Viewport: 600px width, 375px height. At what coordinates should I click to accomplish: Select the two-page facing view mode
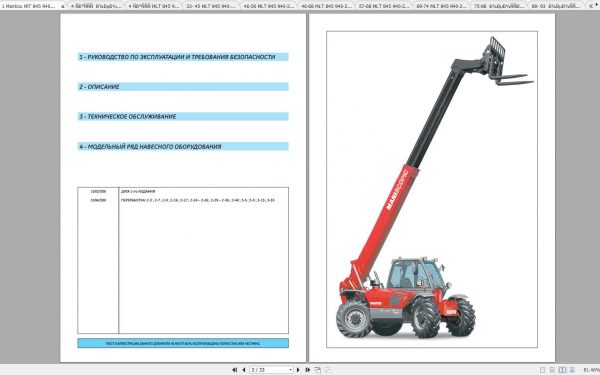562,370
